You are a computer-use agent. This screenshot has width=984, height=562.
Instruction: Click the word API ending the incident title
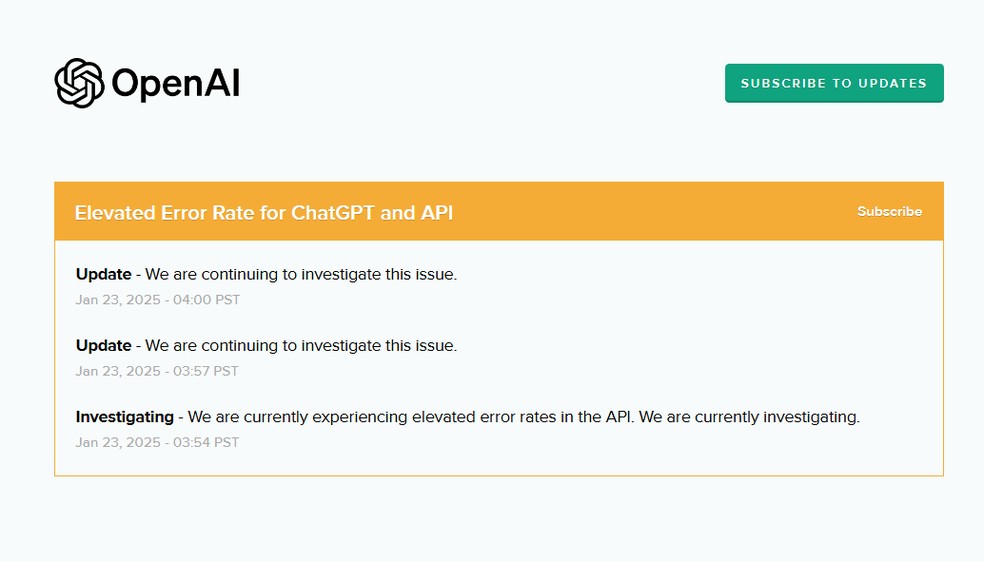point(437,213)
